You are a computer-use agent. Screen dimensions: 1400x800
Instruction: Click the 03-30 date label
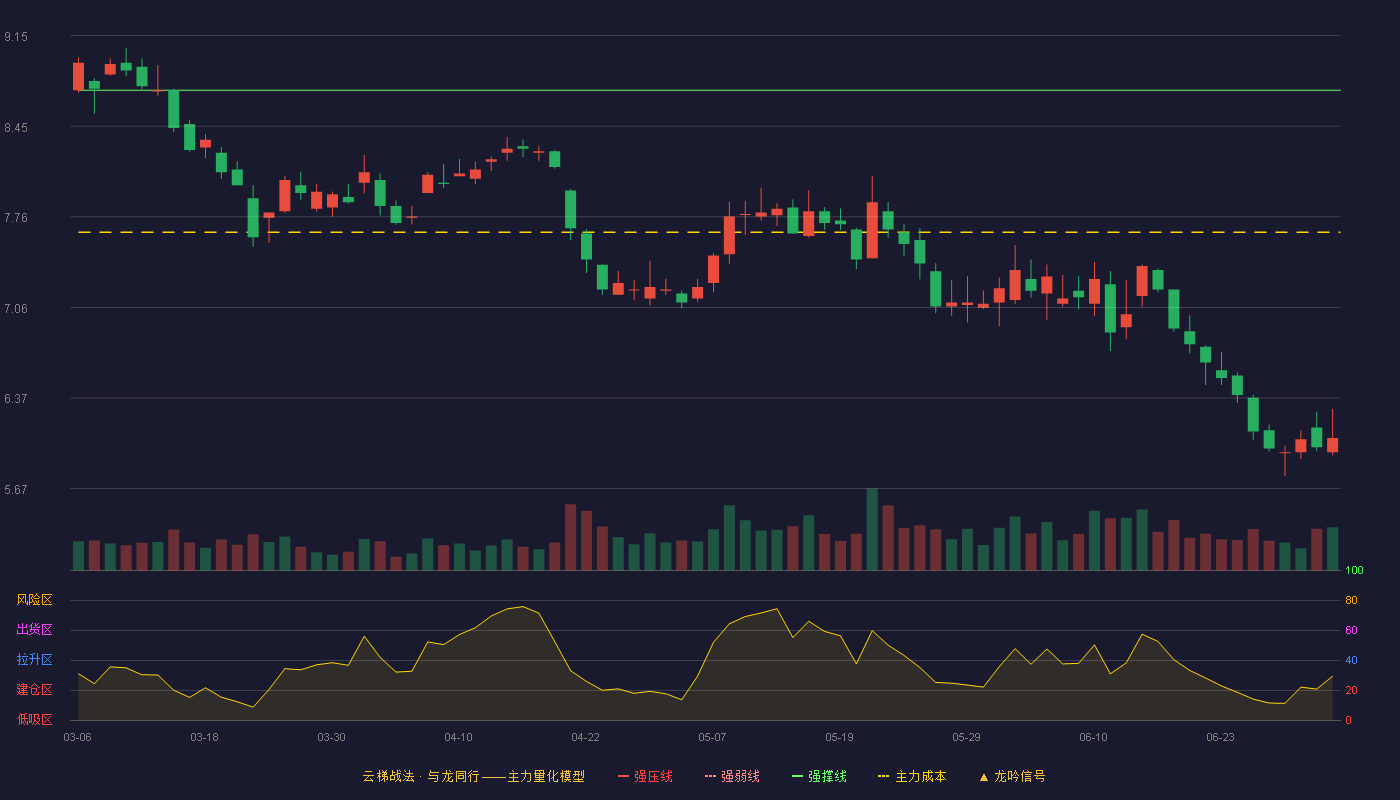tap(331, 737)
